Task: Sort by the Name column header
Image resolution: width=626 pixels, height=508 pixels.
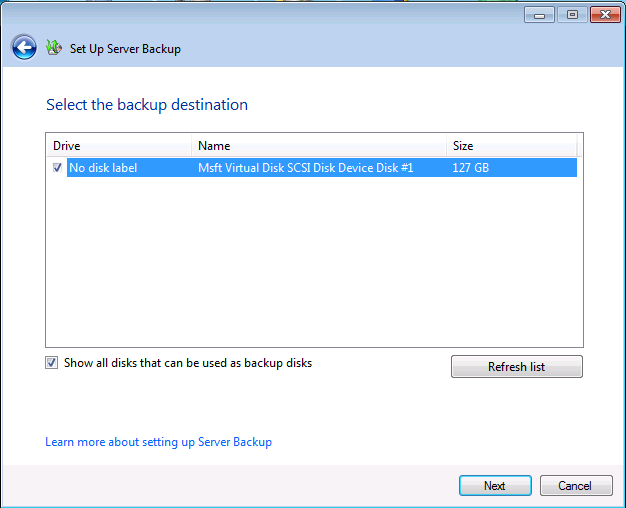Action: [319, 146]
